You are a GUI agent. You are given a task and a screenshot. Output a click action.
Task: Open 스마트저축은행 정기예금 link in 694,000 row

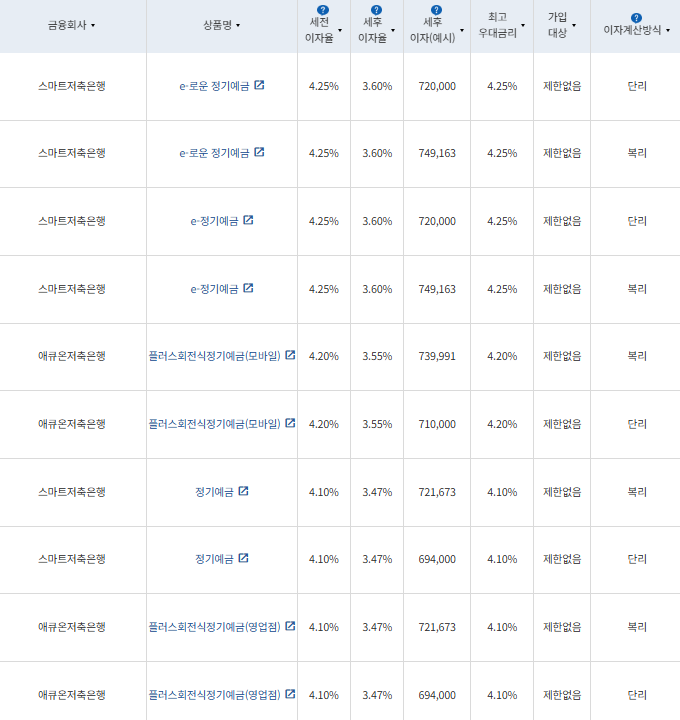[x=214, y=559]
